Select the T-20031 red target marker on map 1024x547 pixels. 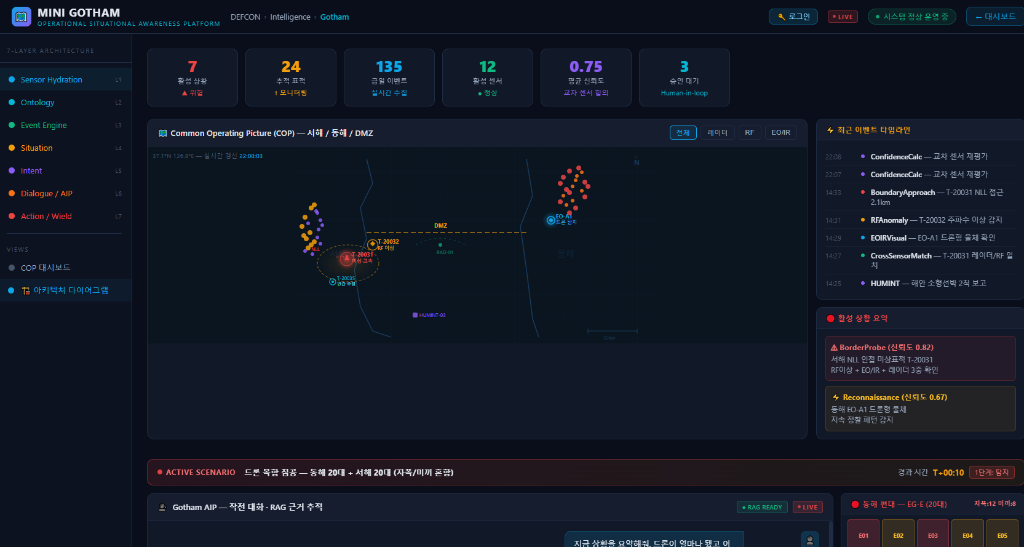[347, 258]
